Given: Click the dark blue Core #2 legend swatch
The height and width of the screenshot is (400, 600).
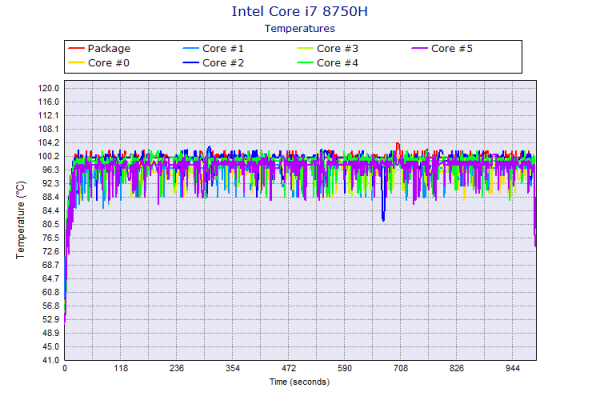Looking at the screenshot, I should coord(191,63).
